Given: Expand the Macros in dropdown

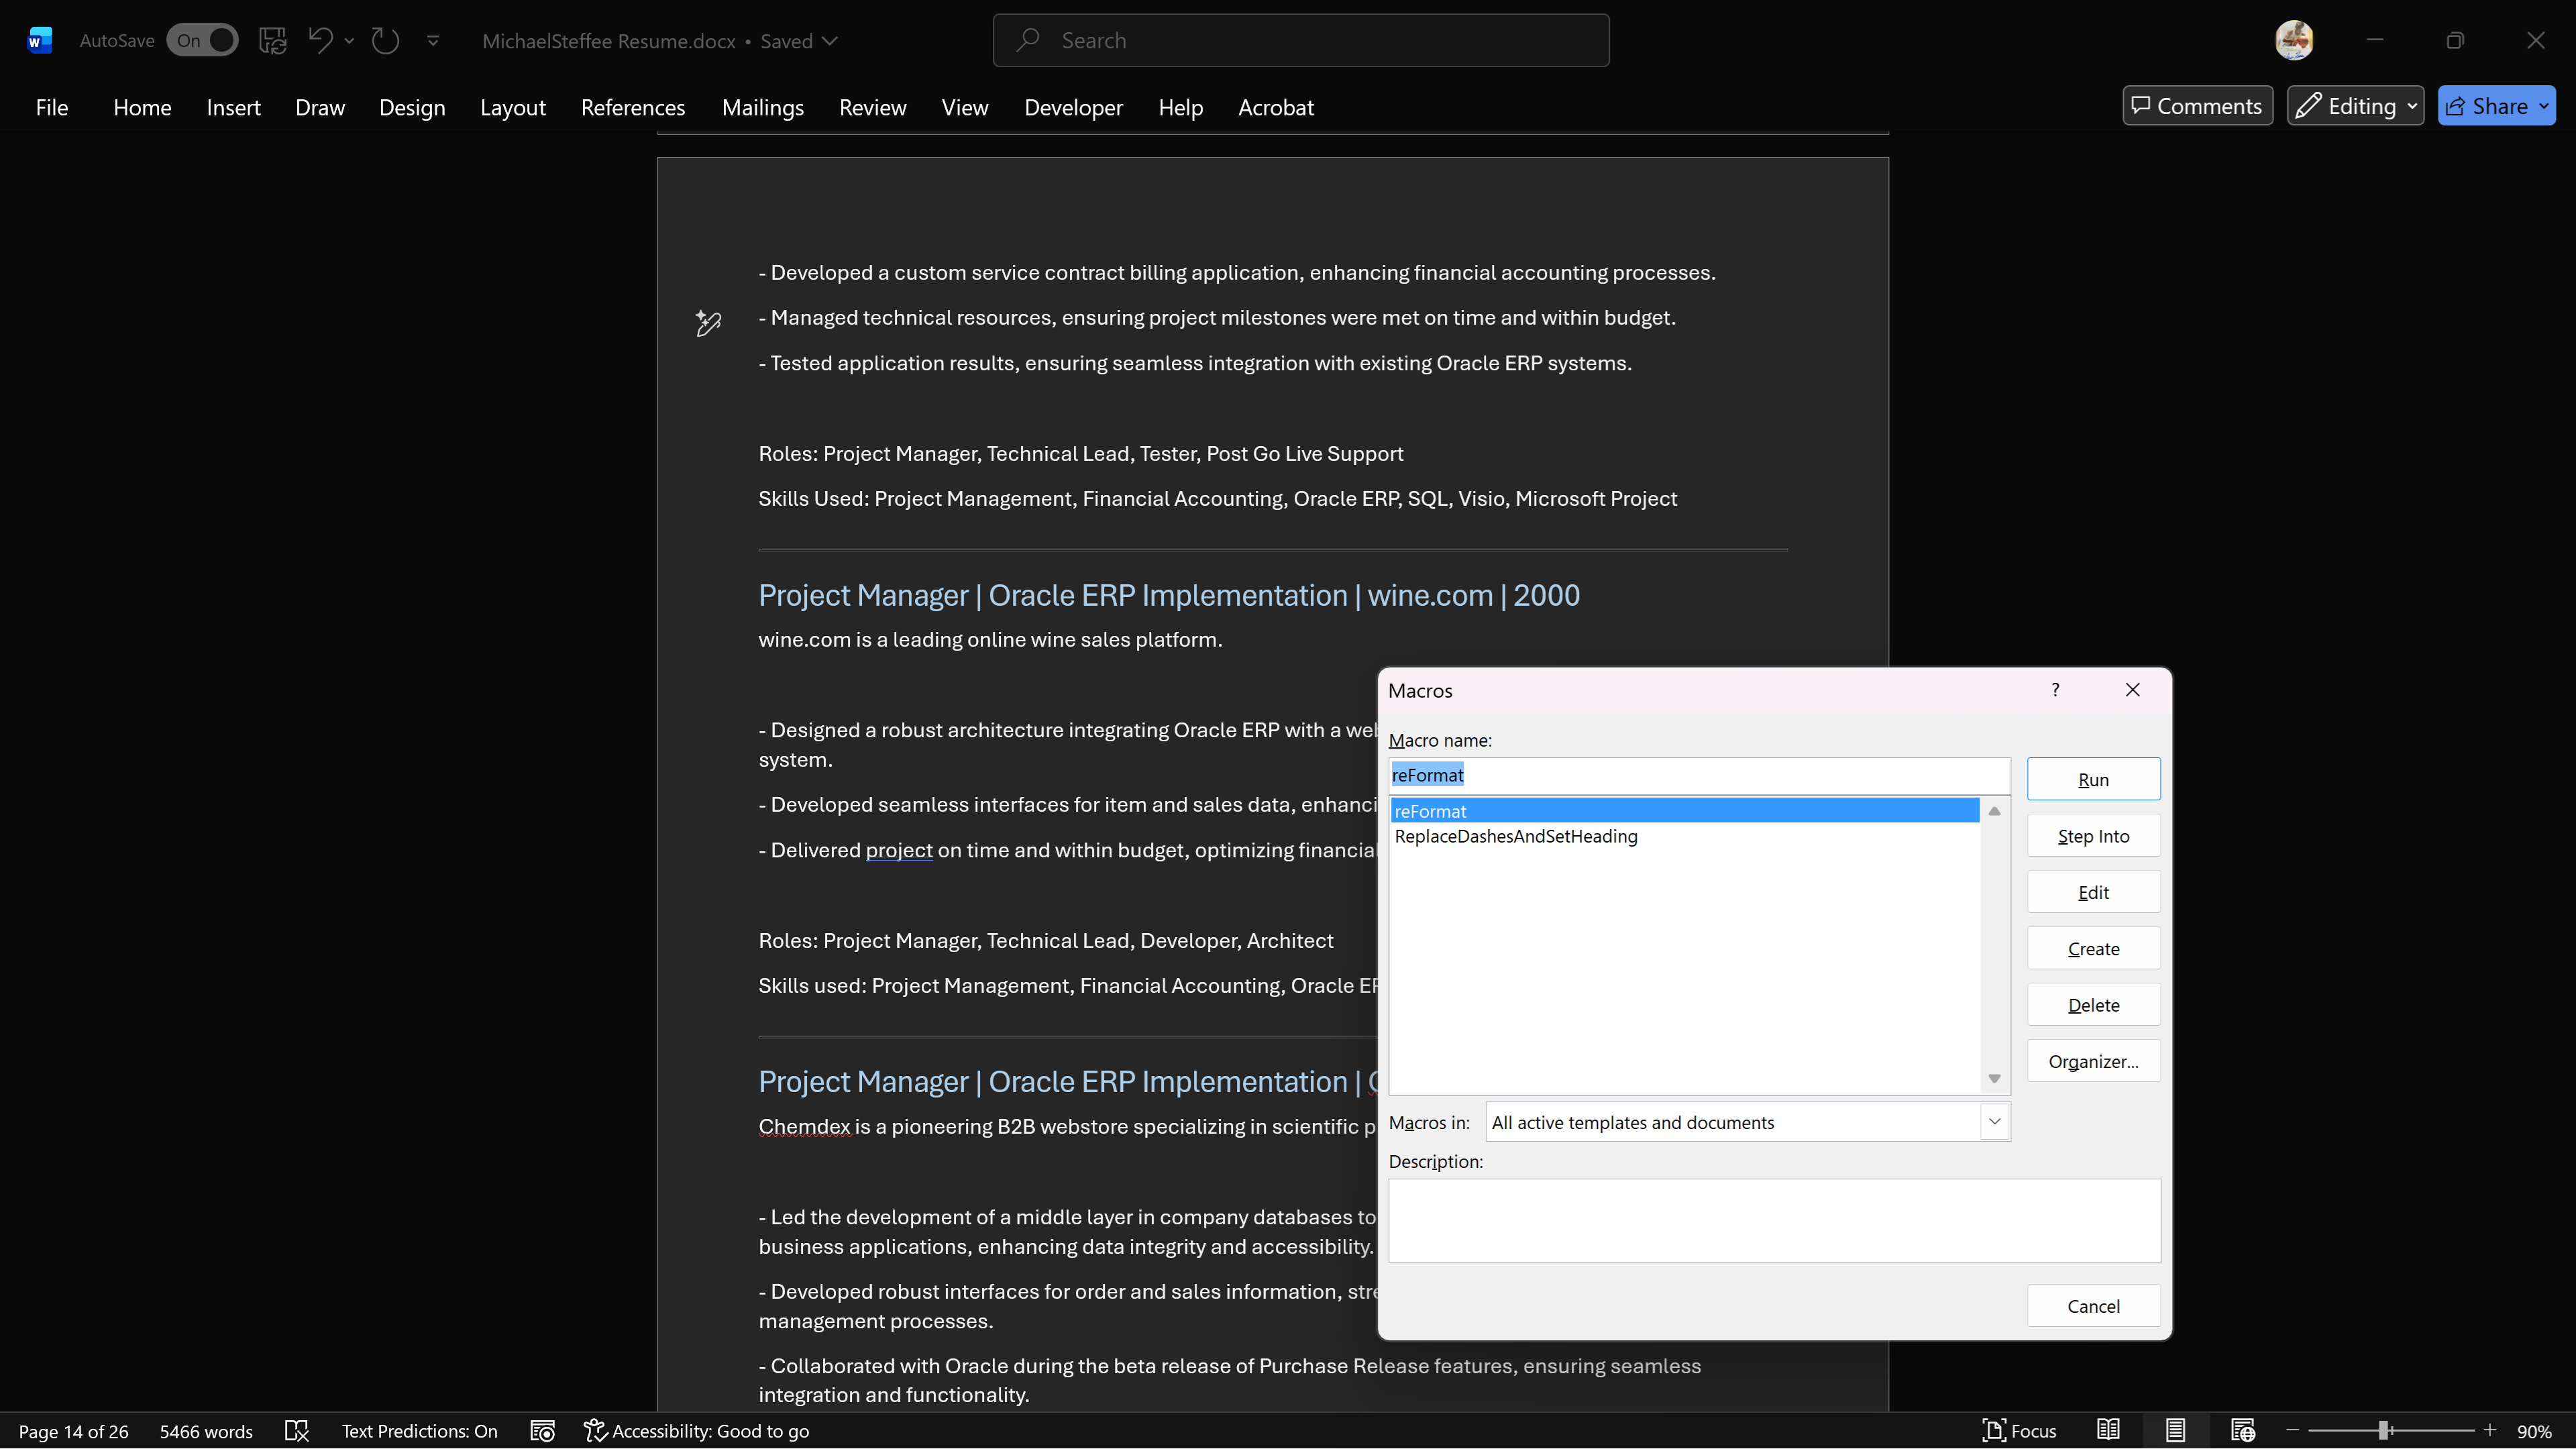Looking at the screenshot, I should (1994, 1122).
